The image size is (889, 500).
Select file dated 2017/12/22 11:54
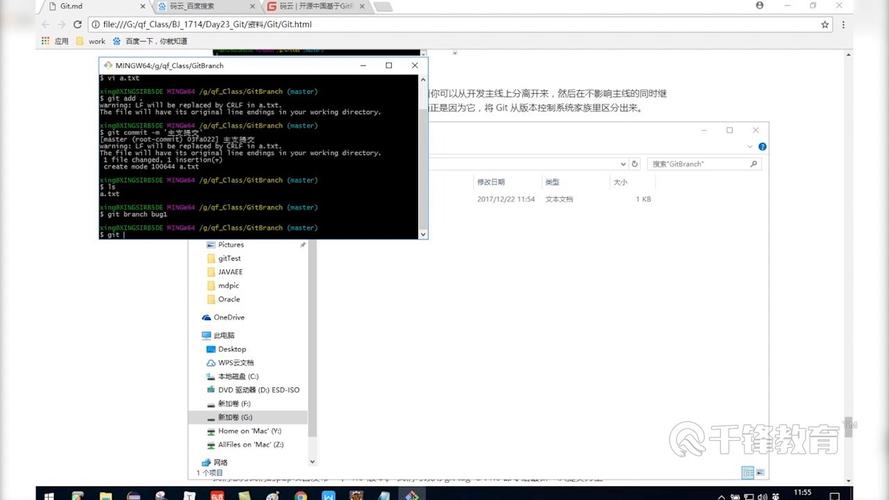(506, 199)
